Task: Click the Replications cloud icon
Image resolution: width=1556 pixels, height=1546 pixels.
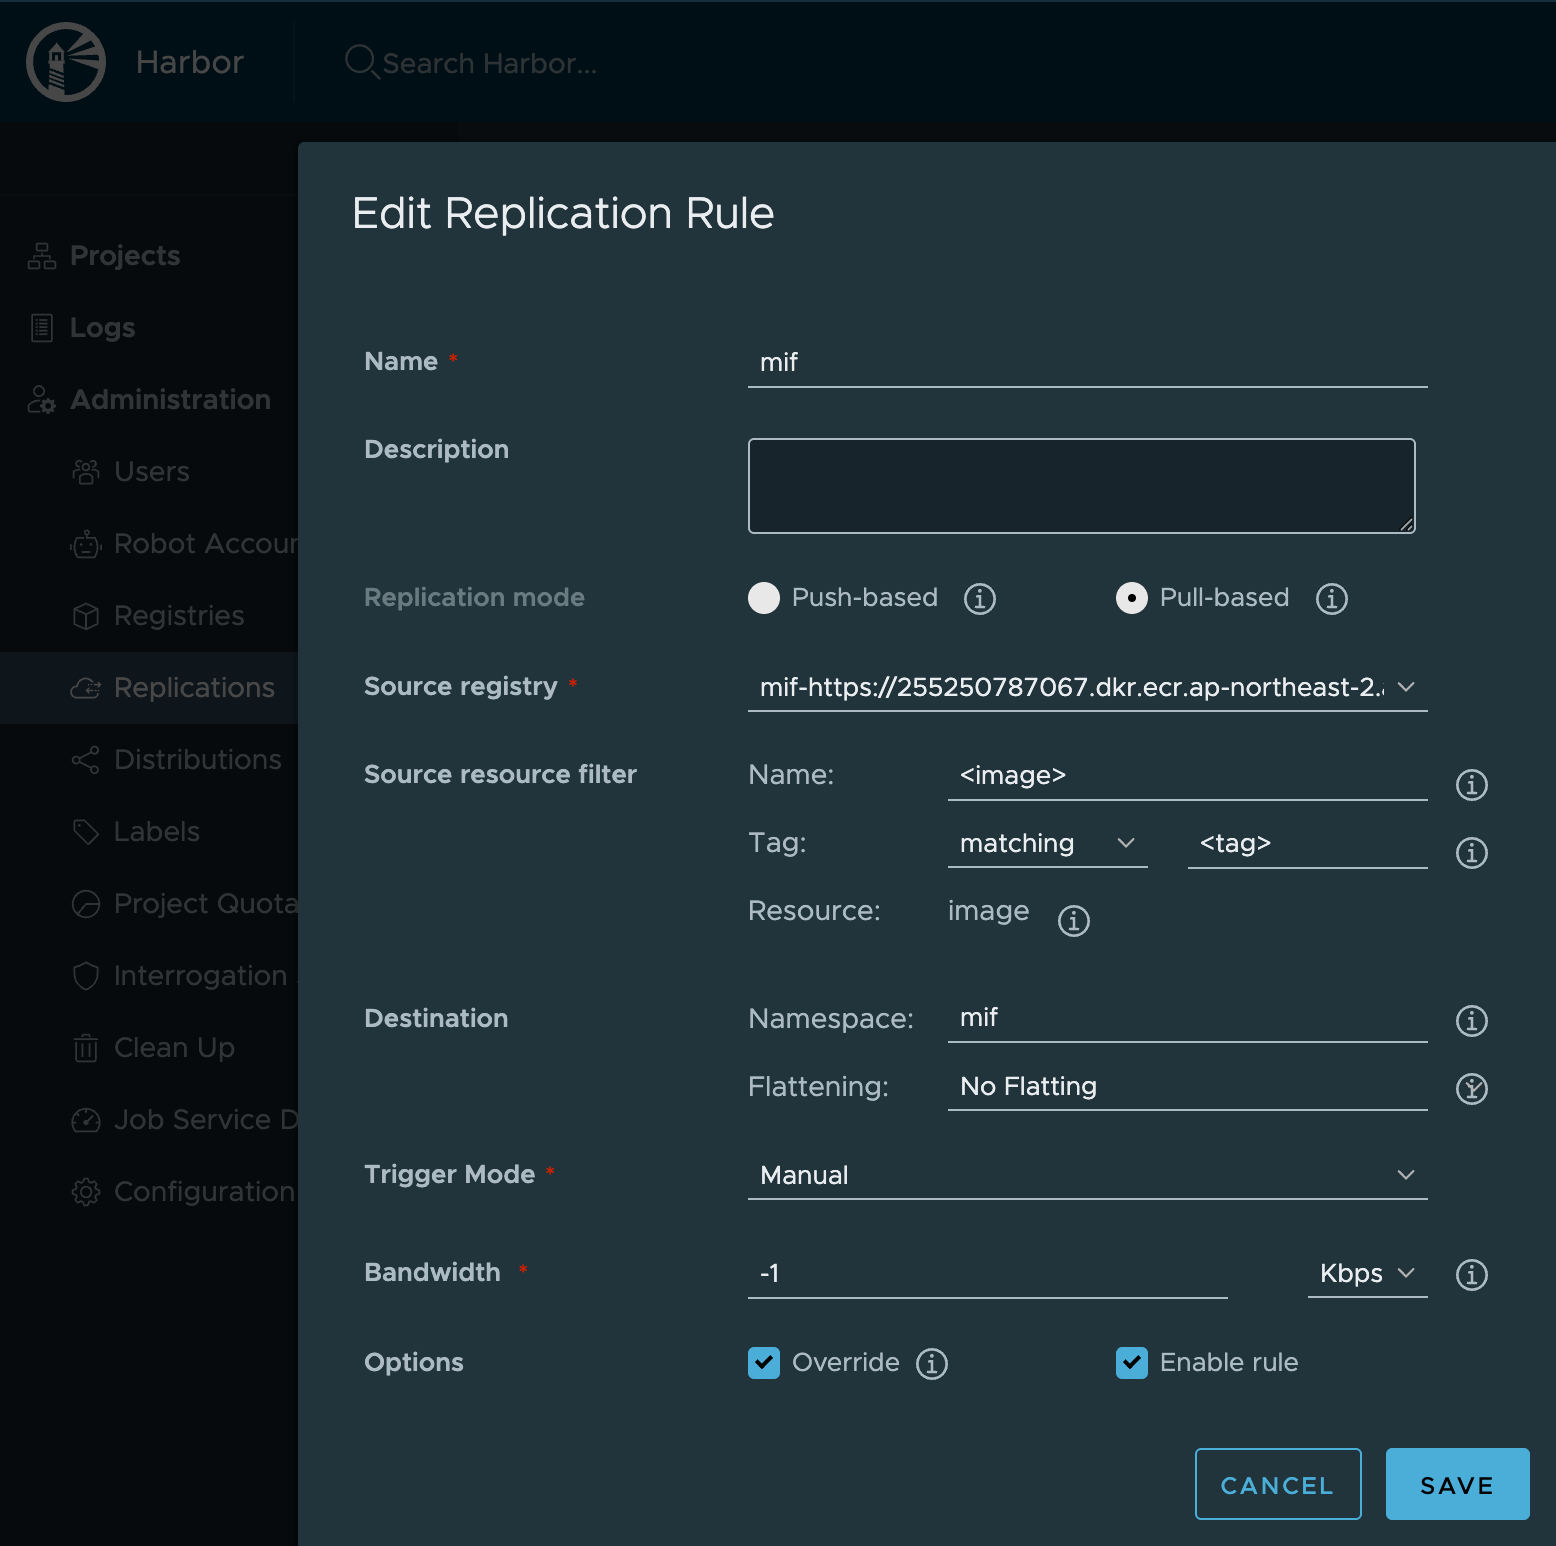Action: click(x=86, y=687)
